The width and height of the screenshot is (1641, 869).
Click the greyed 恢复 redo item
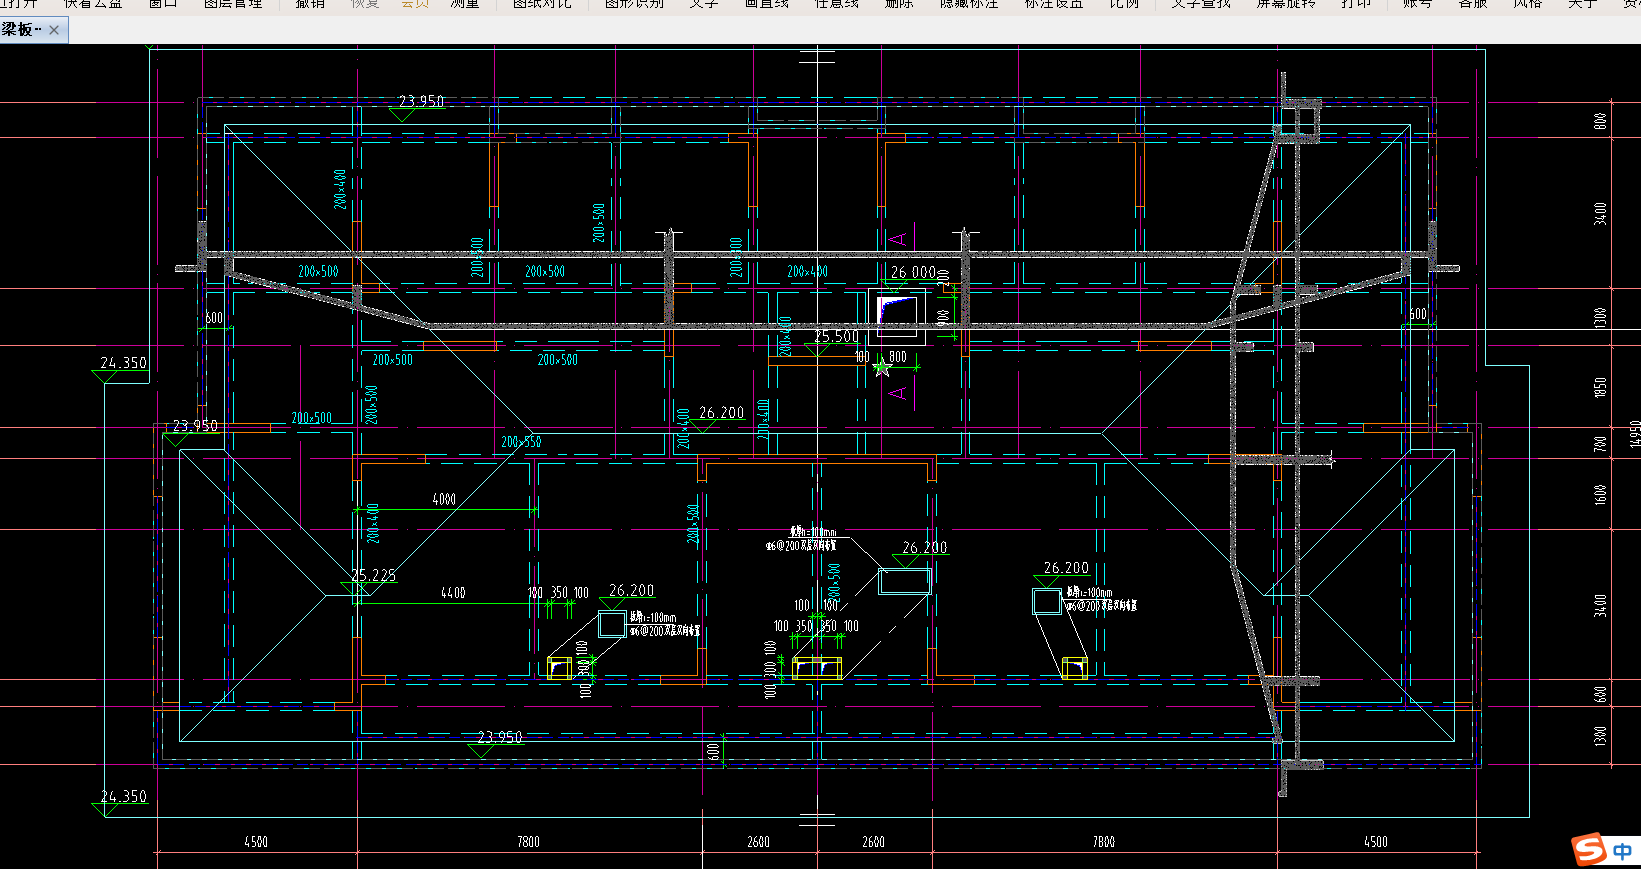365,4
